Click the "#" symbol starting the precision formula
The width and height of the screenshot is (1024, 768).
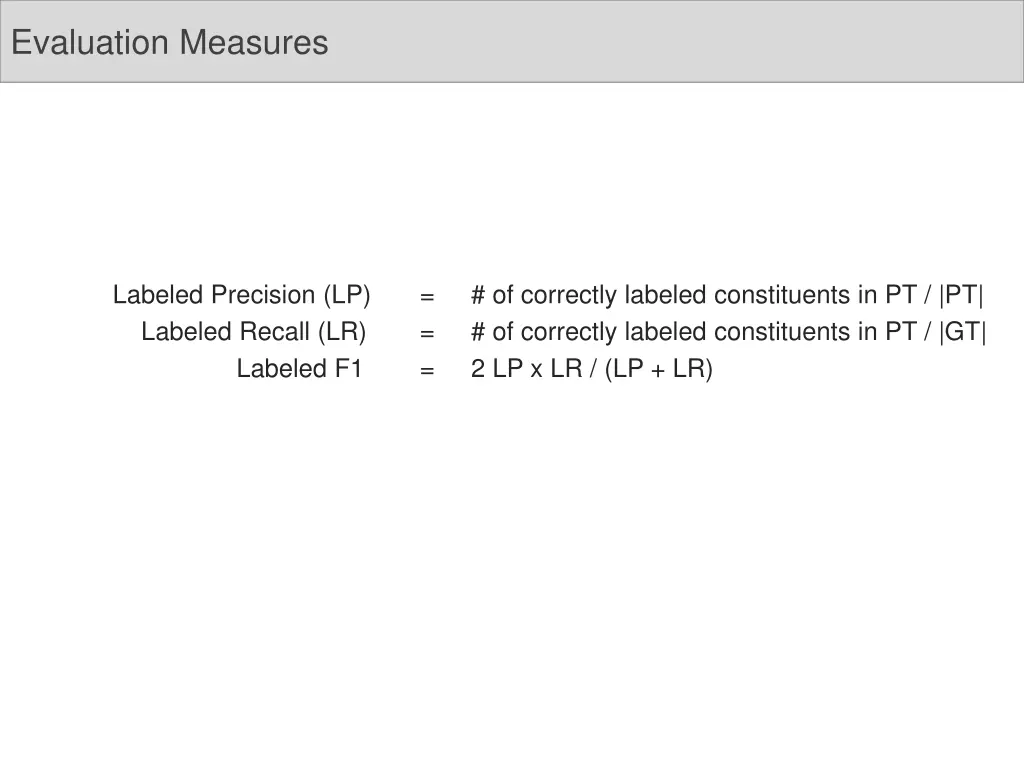478,295
